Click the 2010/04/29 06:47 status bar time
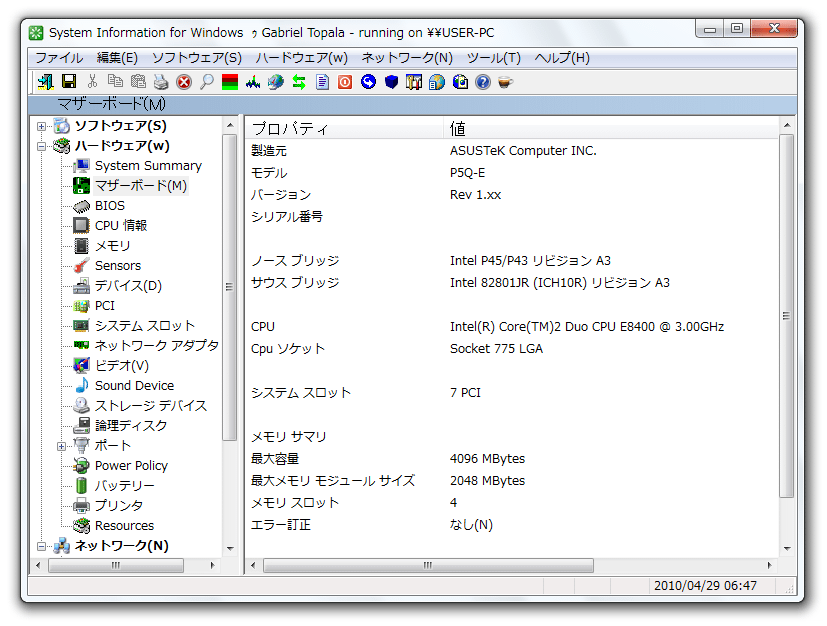827x626 pixels. pos(705,586)
